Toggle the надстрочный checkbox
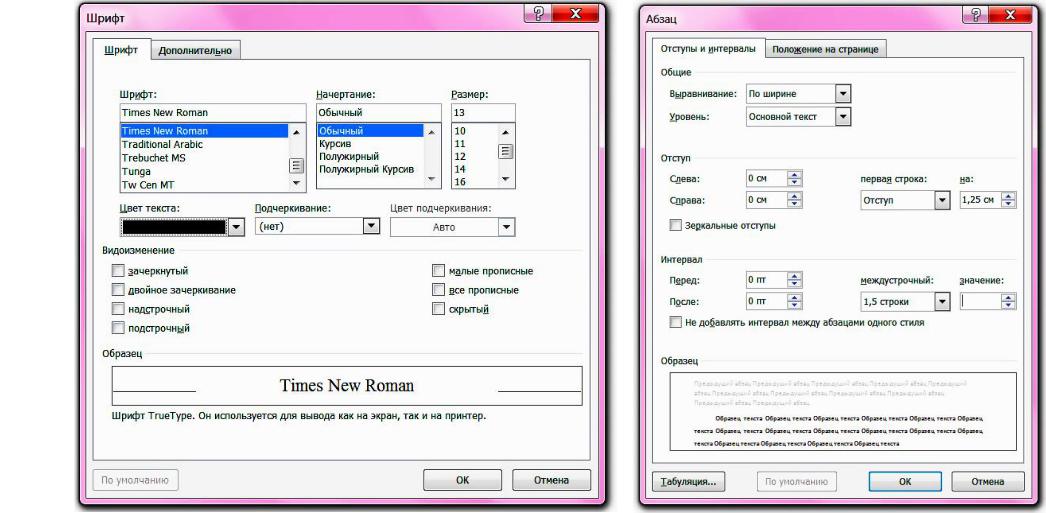The width and height of the screenshot is (1046, 513). [118, 309]
